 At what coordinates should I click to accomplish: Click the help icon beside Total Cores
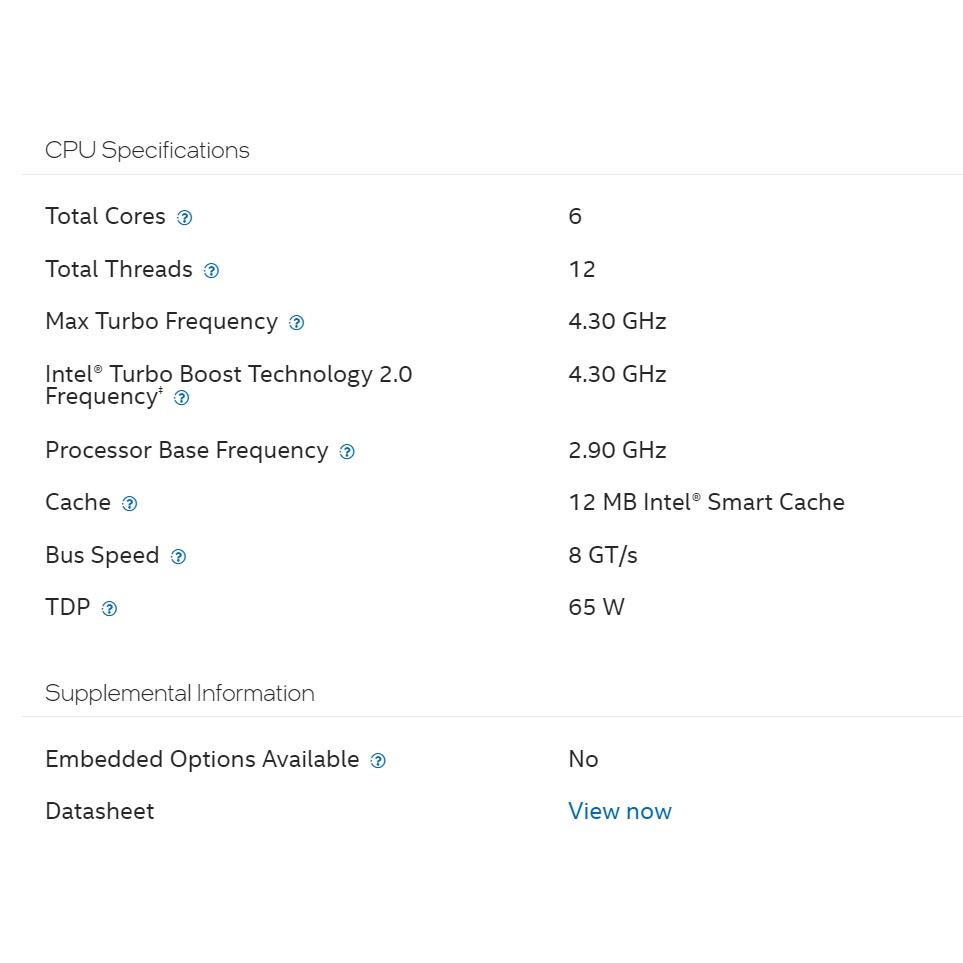coord(184,218)
